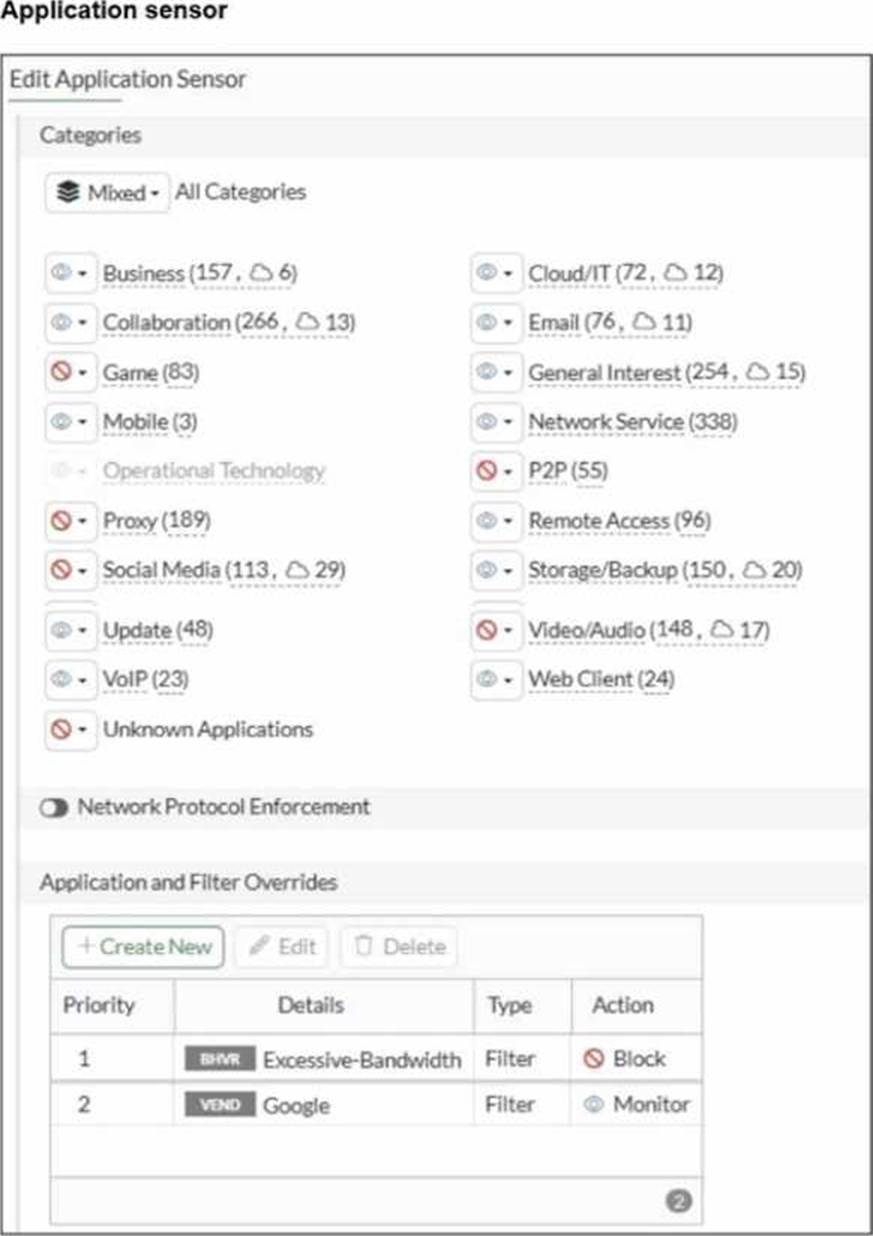Click the VEND badge beside Google
The width and height of the screenshot is (873, 1236).
pos(220,1105)
